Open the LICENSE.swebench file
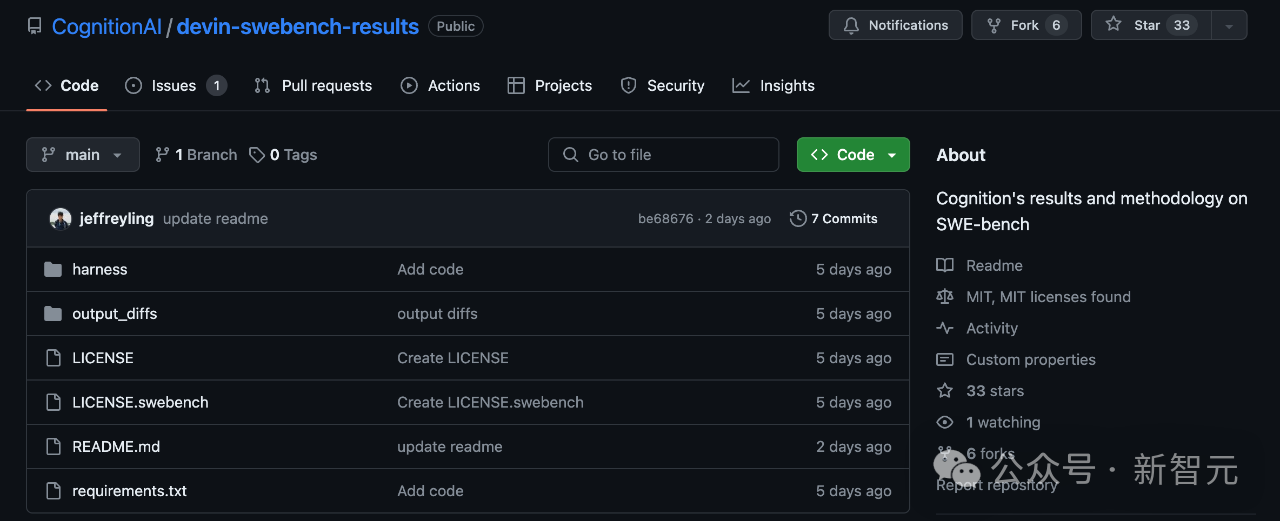This screenshot has height=521, width=1280. [141, 403]
